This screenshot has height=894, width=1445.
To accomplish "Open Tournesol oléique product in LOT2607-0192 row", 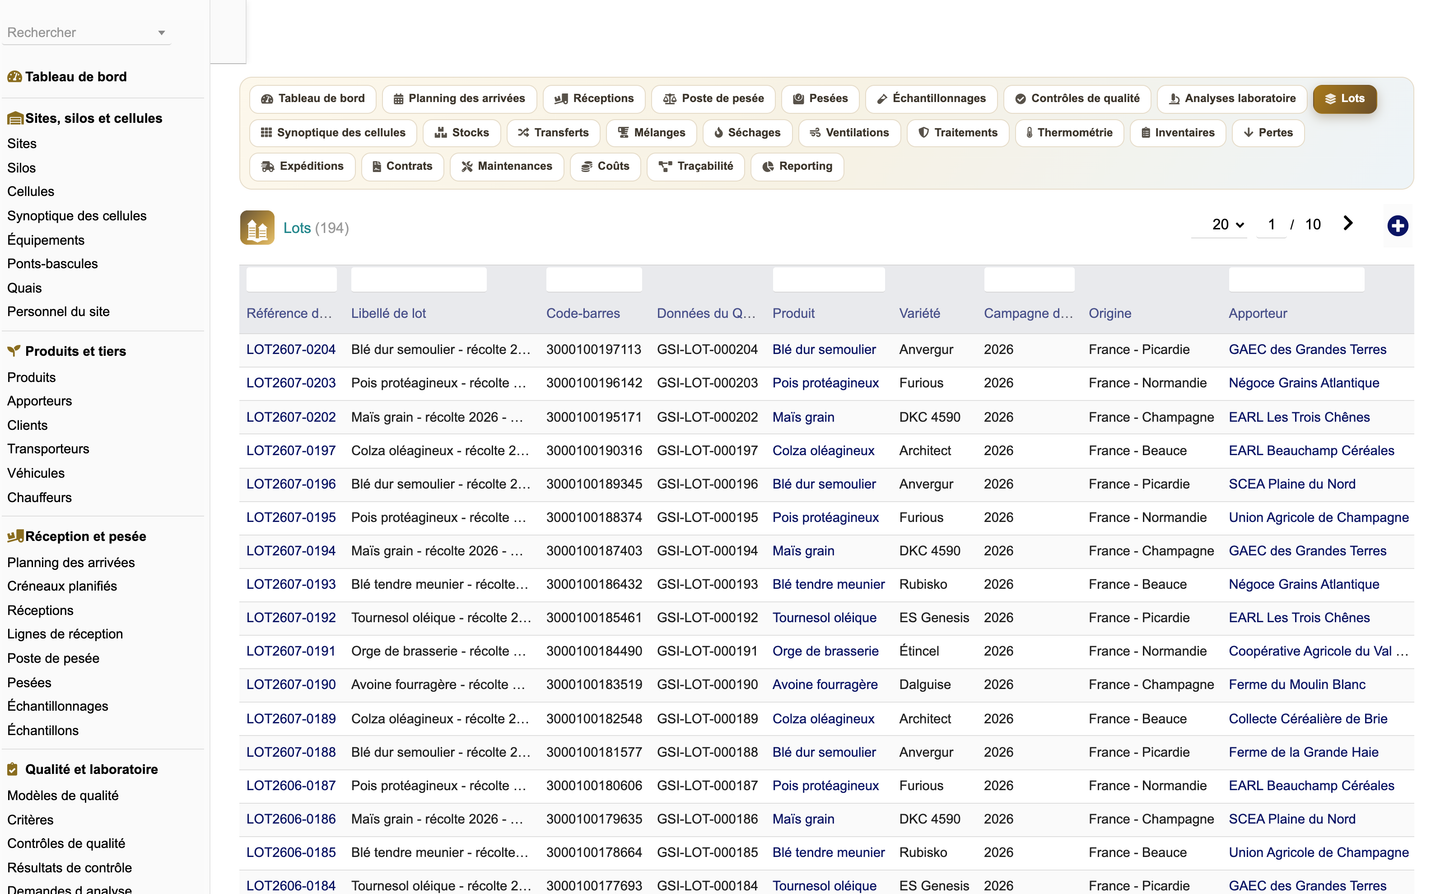I will pyautogui.click(x=824, y=618).
